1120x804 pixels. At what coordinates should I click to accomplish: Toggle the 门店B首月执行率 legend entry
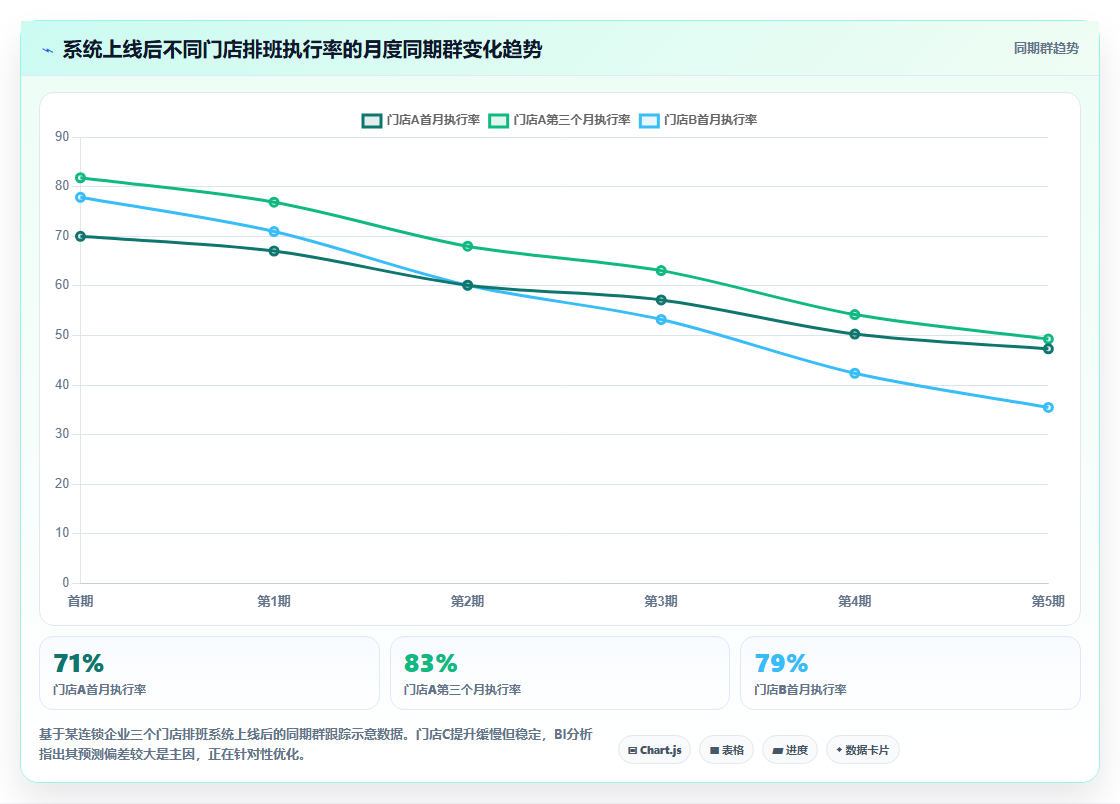[698, 120]
